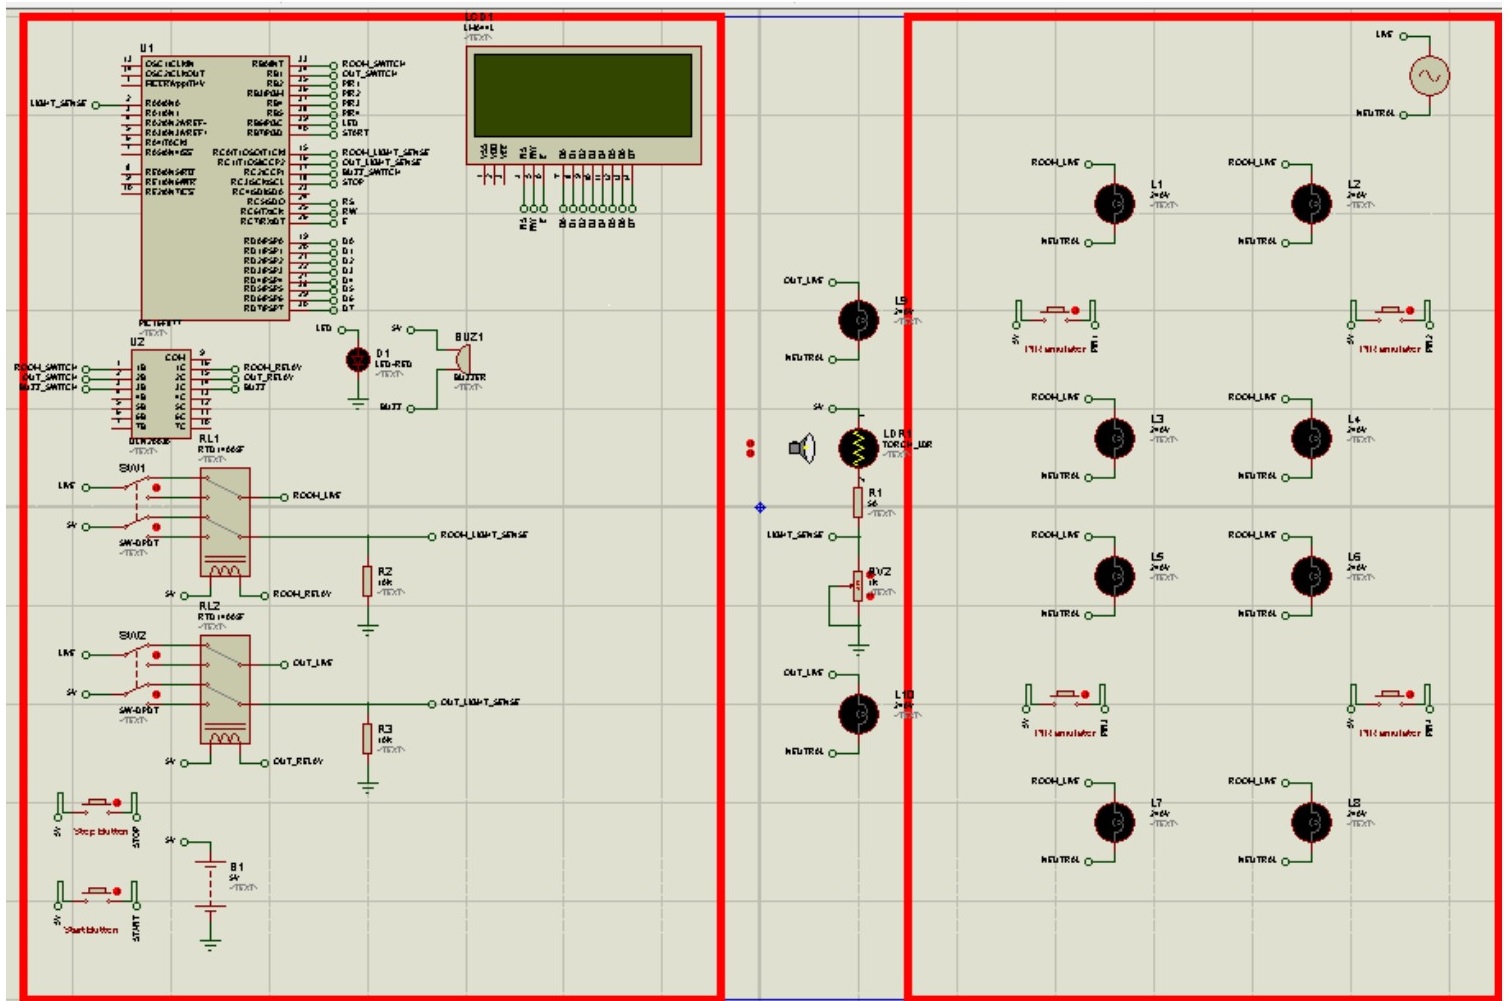This screenshot has width=1509, height=1001.
Task: Select room lamp L2
Action: [1312, 203]
